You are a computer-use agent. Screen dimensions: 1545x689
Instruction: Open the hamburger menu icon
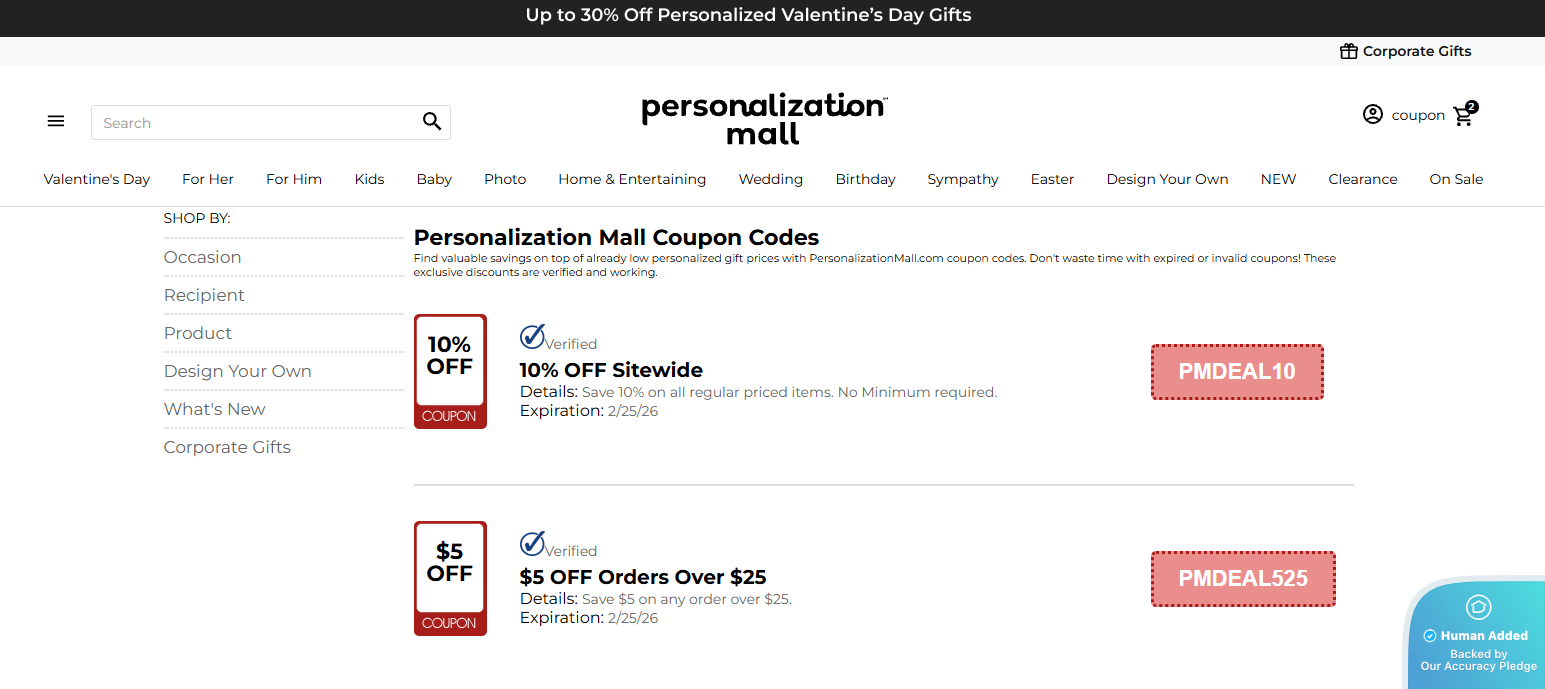click(x=56, y=121)
